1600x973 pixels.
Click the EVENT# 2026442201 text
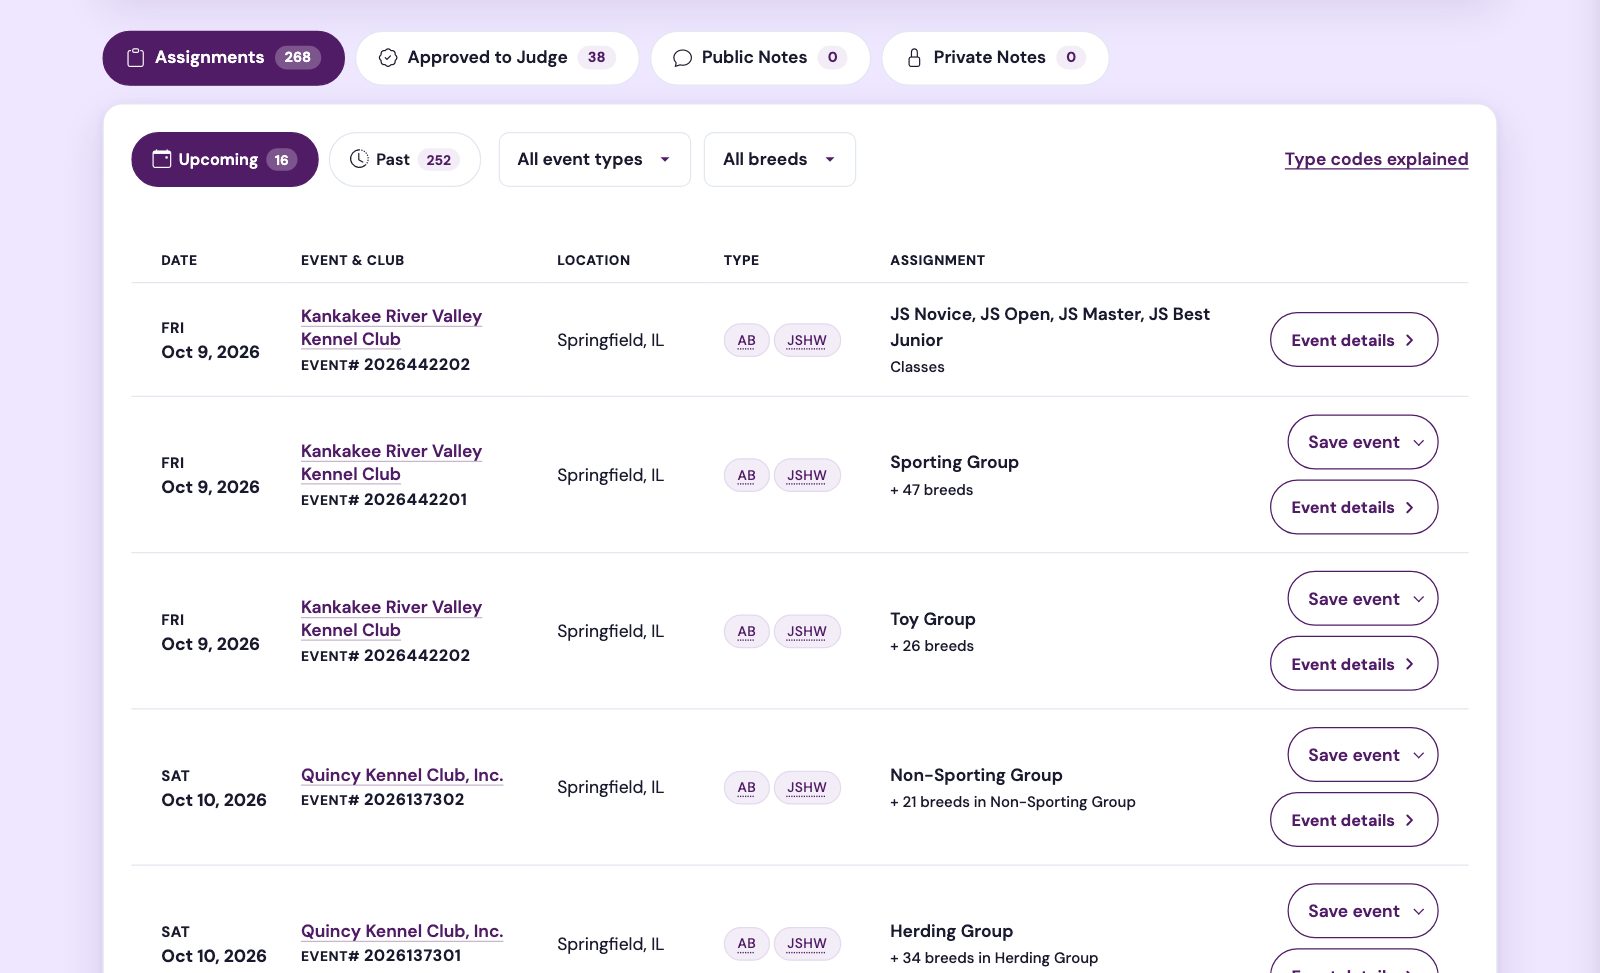[x=384, y=499]
